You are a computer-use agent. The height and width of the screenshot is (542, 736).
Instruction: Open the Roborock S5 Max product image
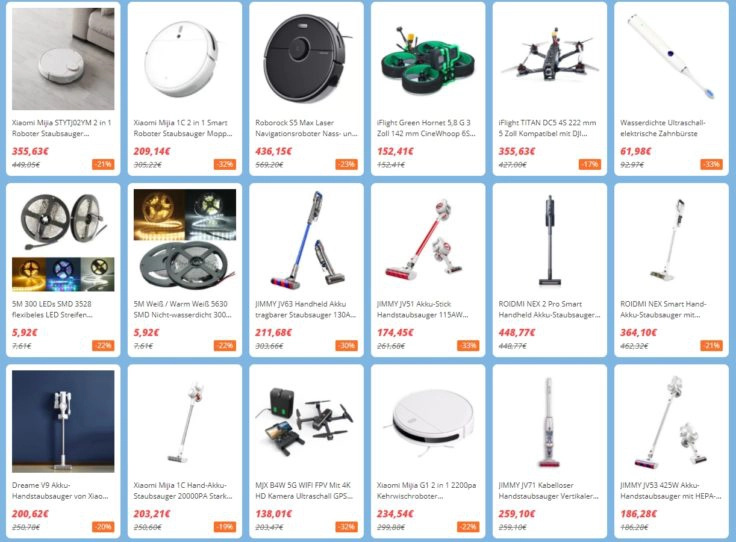[x=306, y=59]
